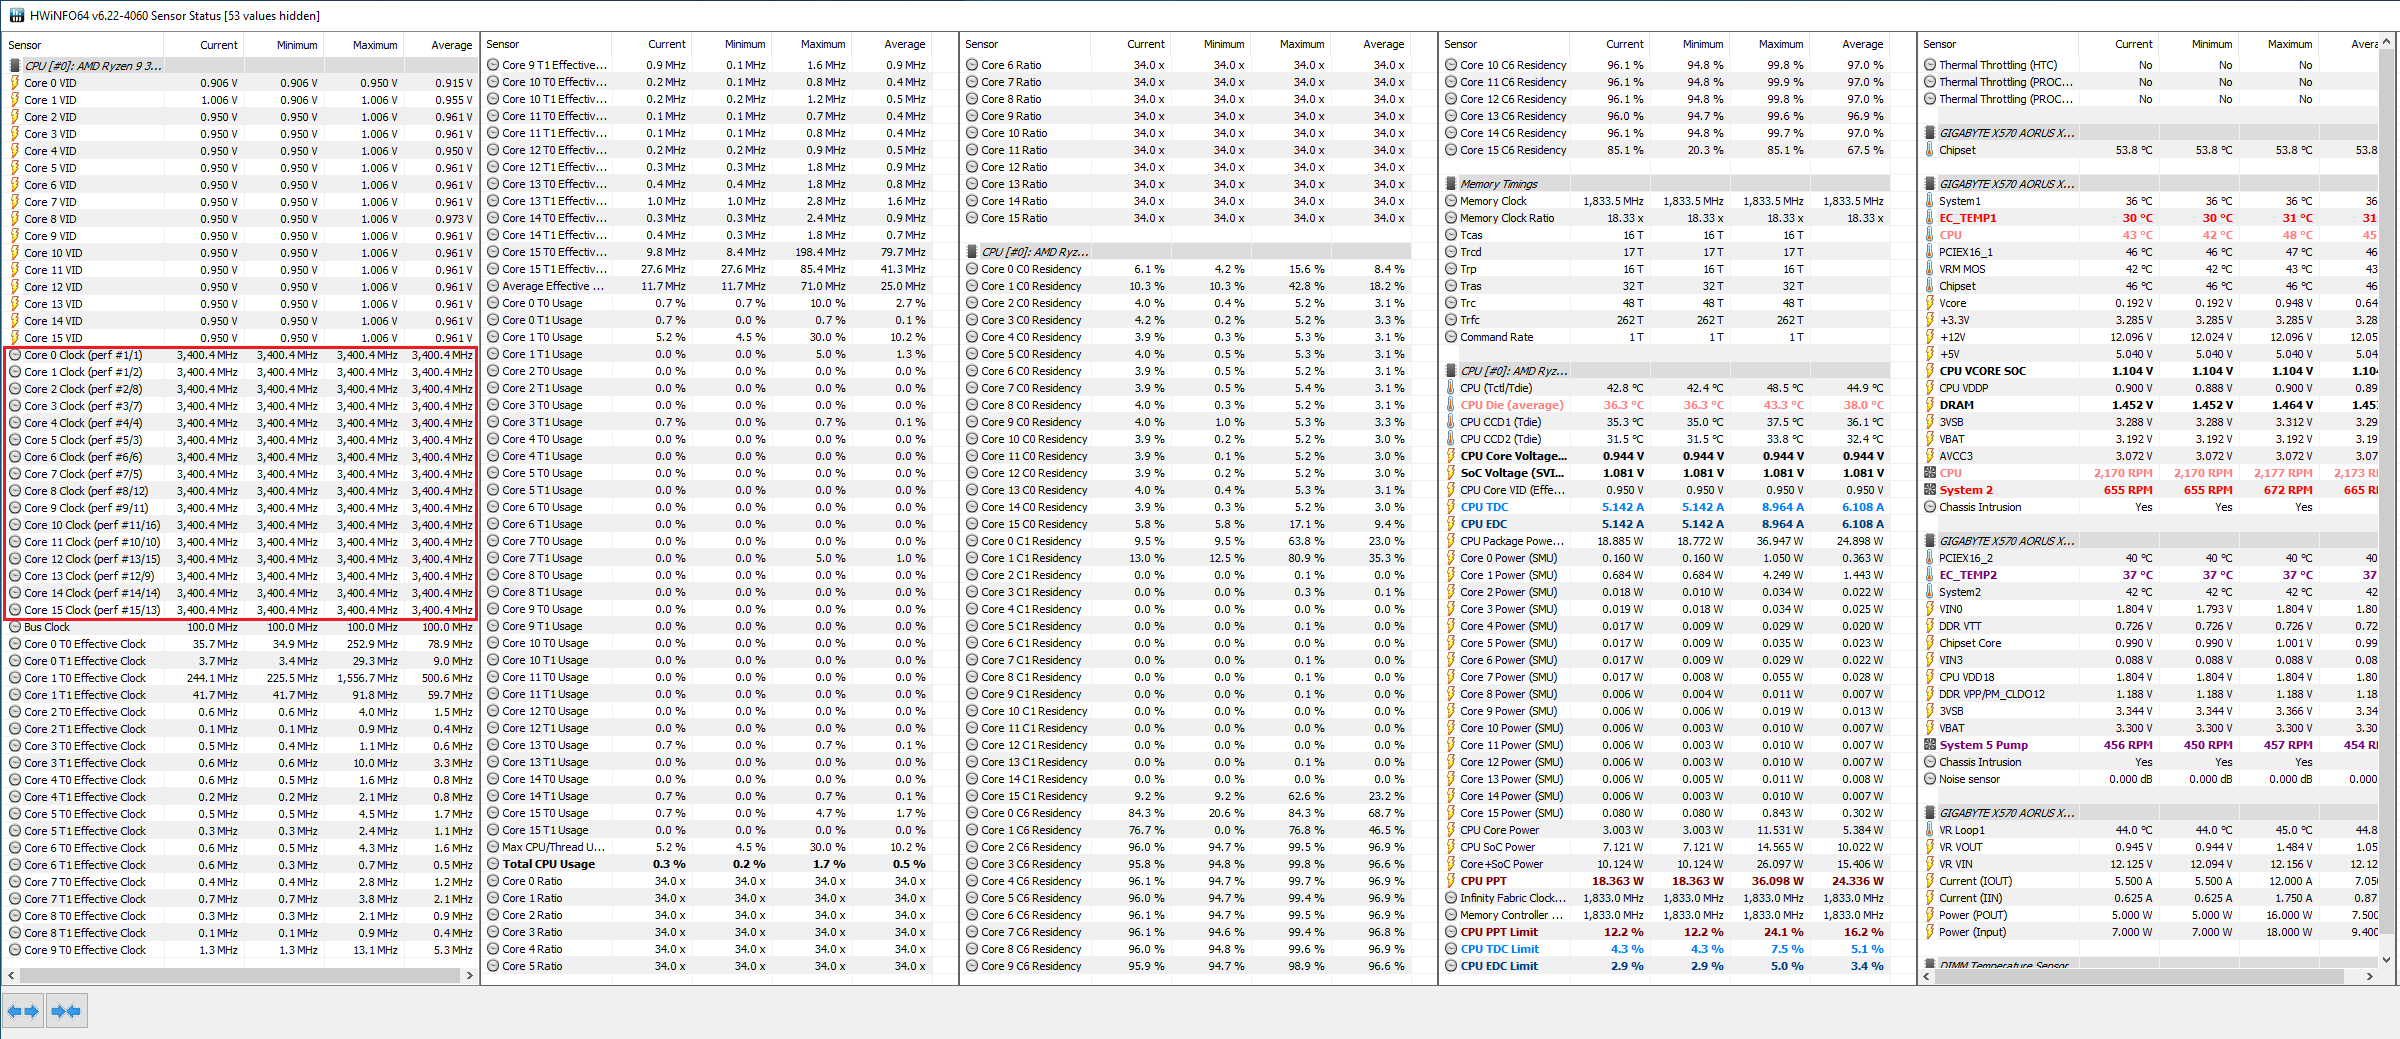The width and height of the screenshot is (2400, 1039).
Task: Click the bolt icon beside CPU PPT
Action: tap(1451, 881)
